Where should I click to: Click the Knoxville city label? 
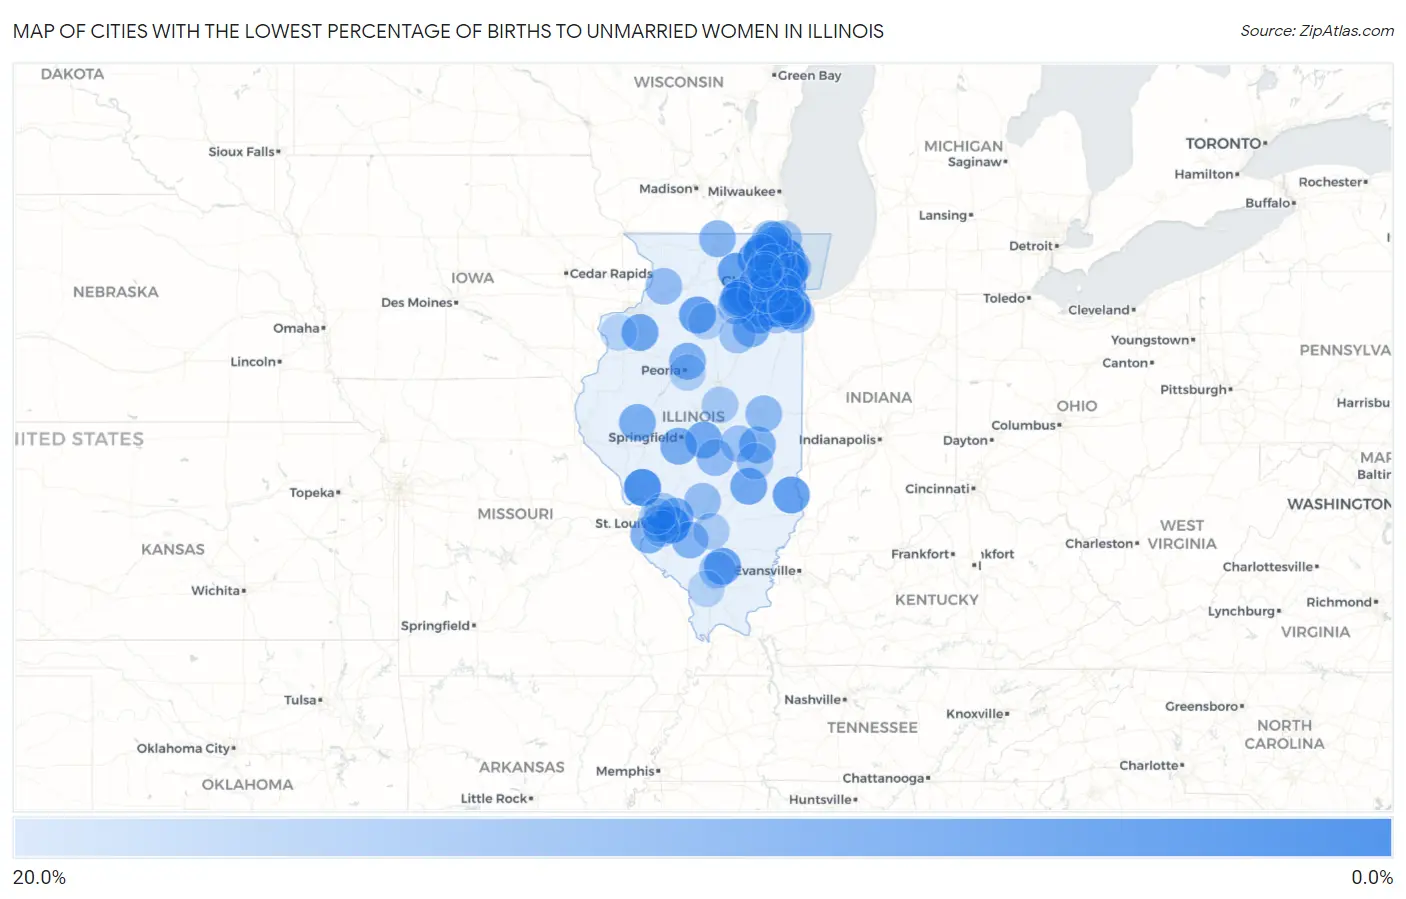(977, 713)
